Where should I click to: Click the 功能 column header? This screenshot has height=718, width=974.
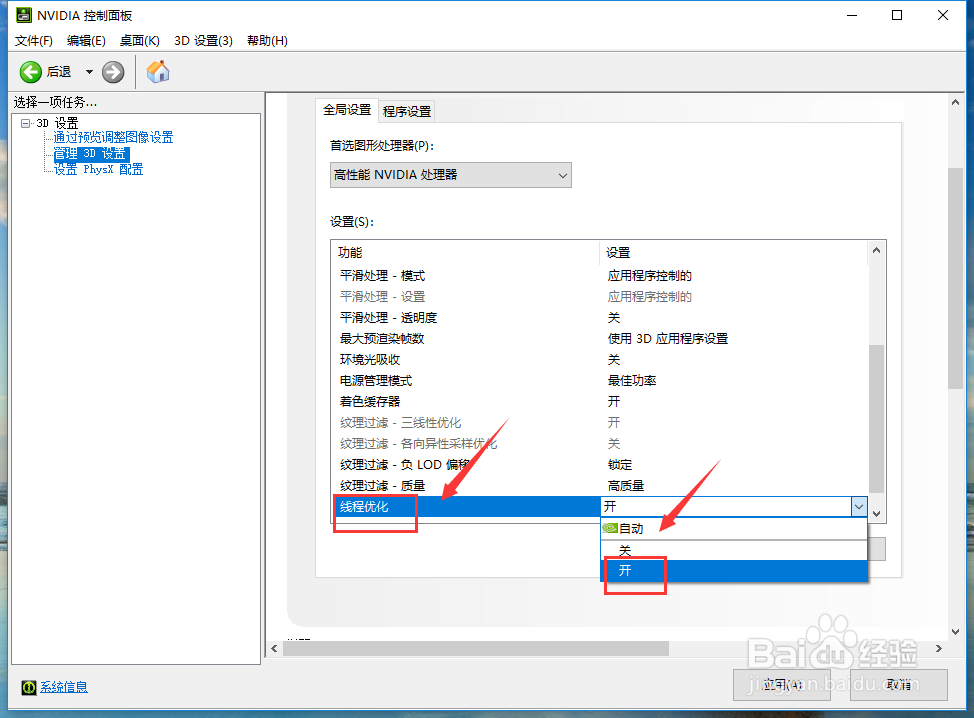pos(465,253)
